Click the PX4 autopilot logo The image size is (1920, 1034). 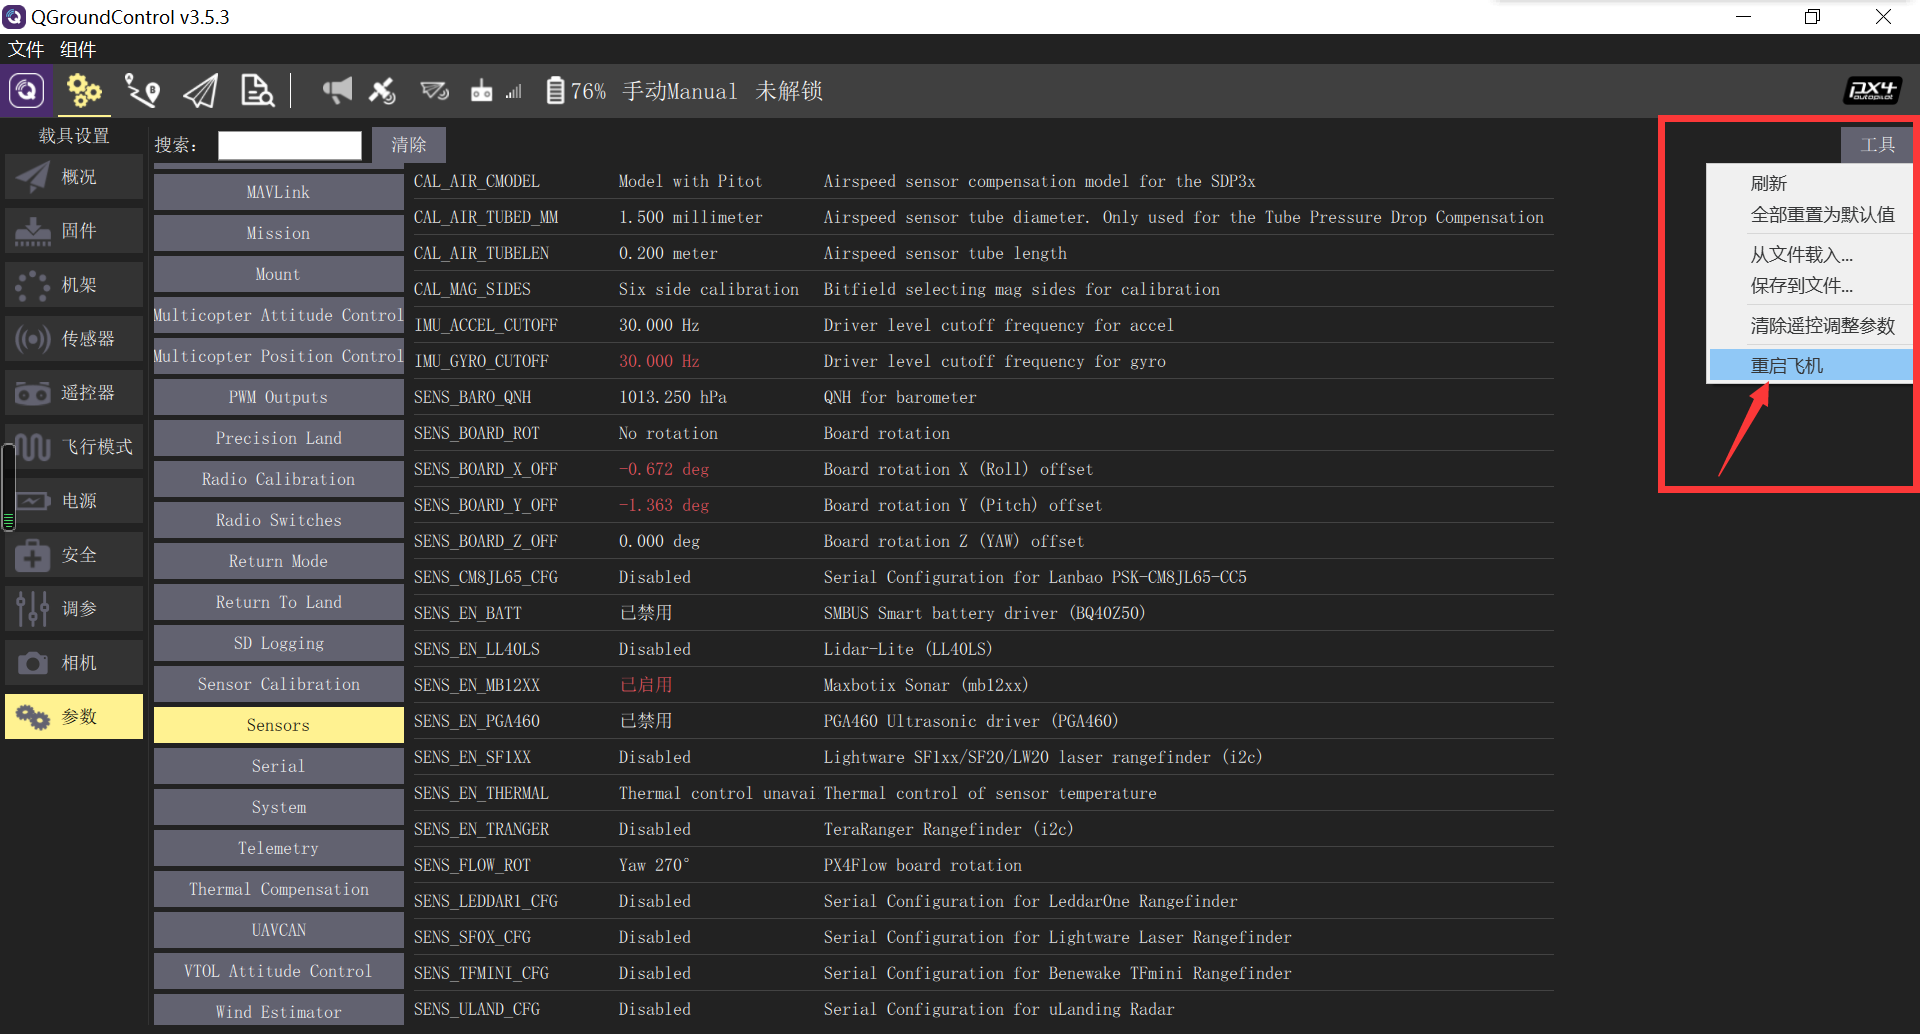click(x=1872, y=91)
